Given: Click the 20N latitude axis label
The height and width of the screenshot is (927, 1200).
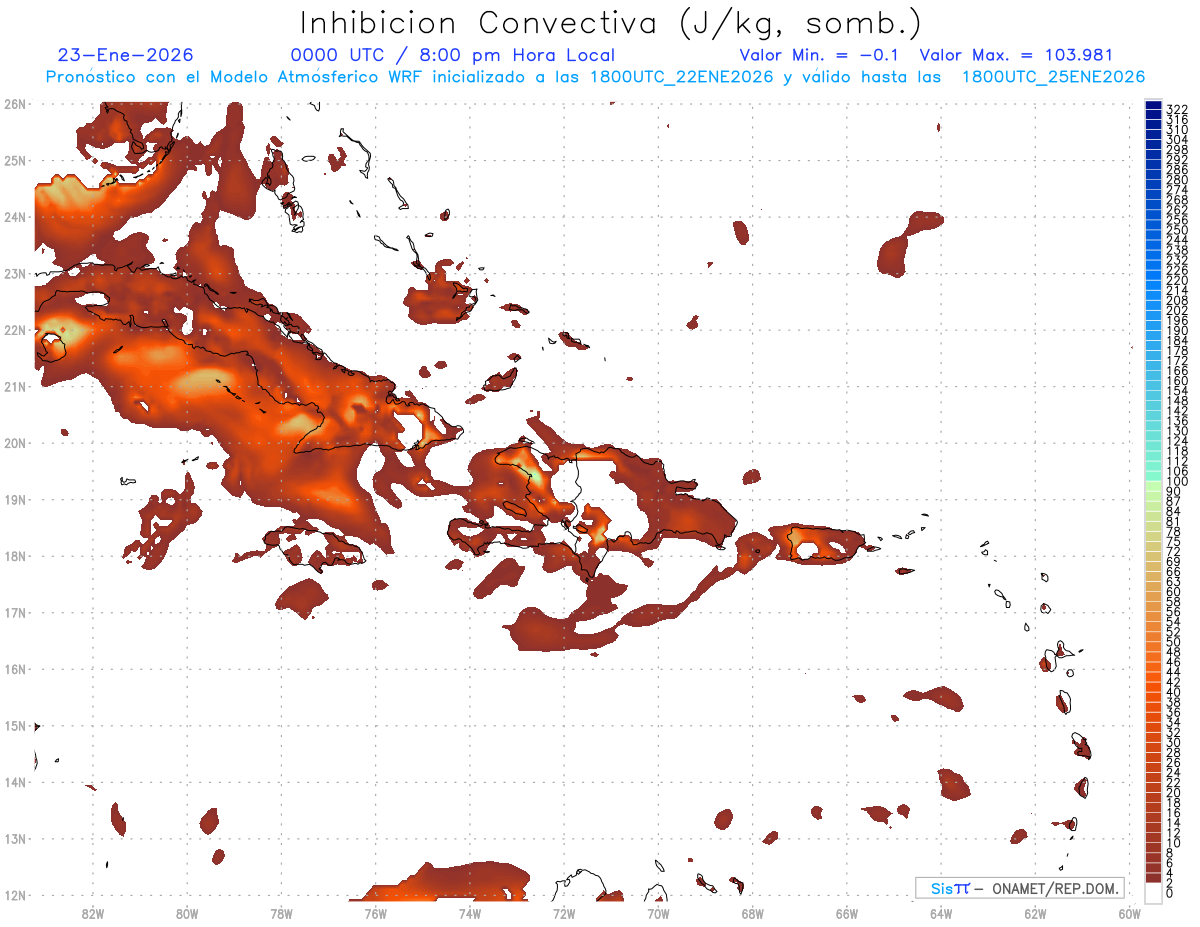Looking at the screenshot, I should point(15,443).
